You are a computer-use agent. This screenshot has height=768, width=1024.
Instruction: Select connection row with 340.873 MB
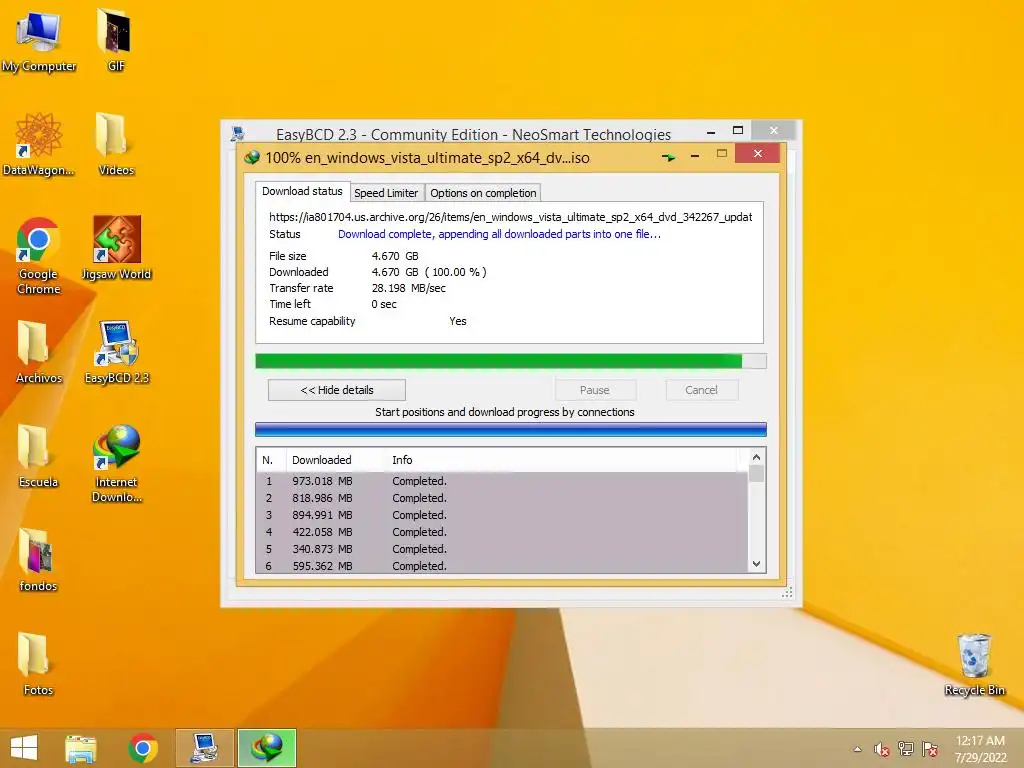(x=502, y=549)
